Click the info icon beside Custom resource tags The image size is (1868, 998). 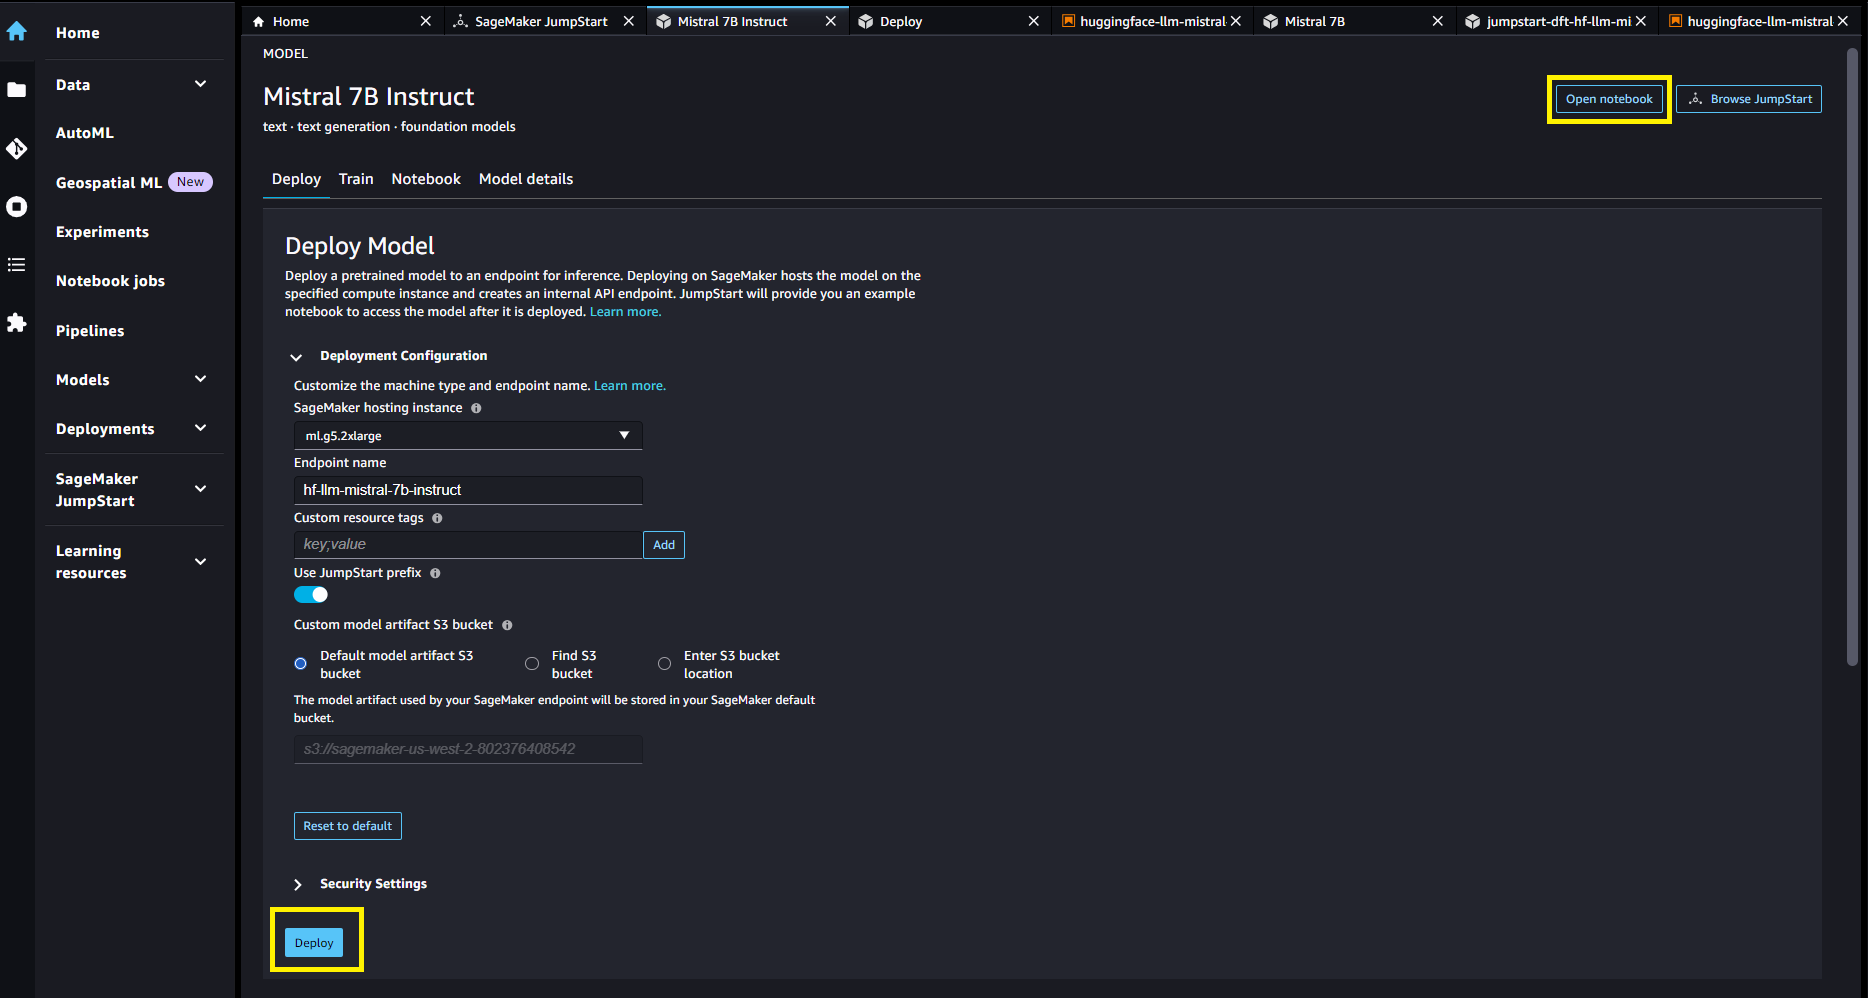437,518
